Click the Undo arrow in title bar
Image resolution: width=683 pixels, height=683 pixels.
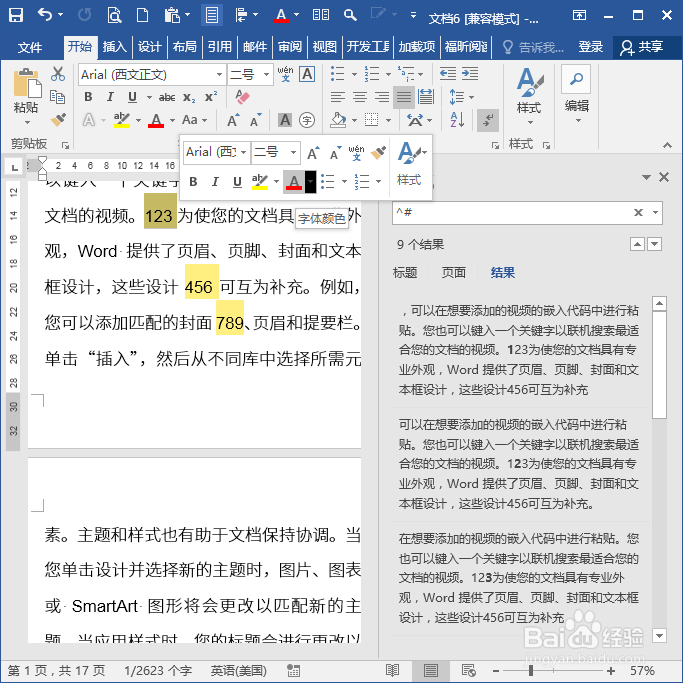(44, 15)
